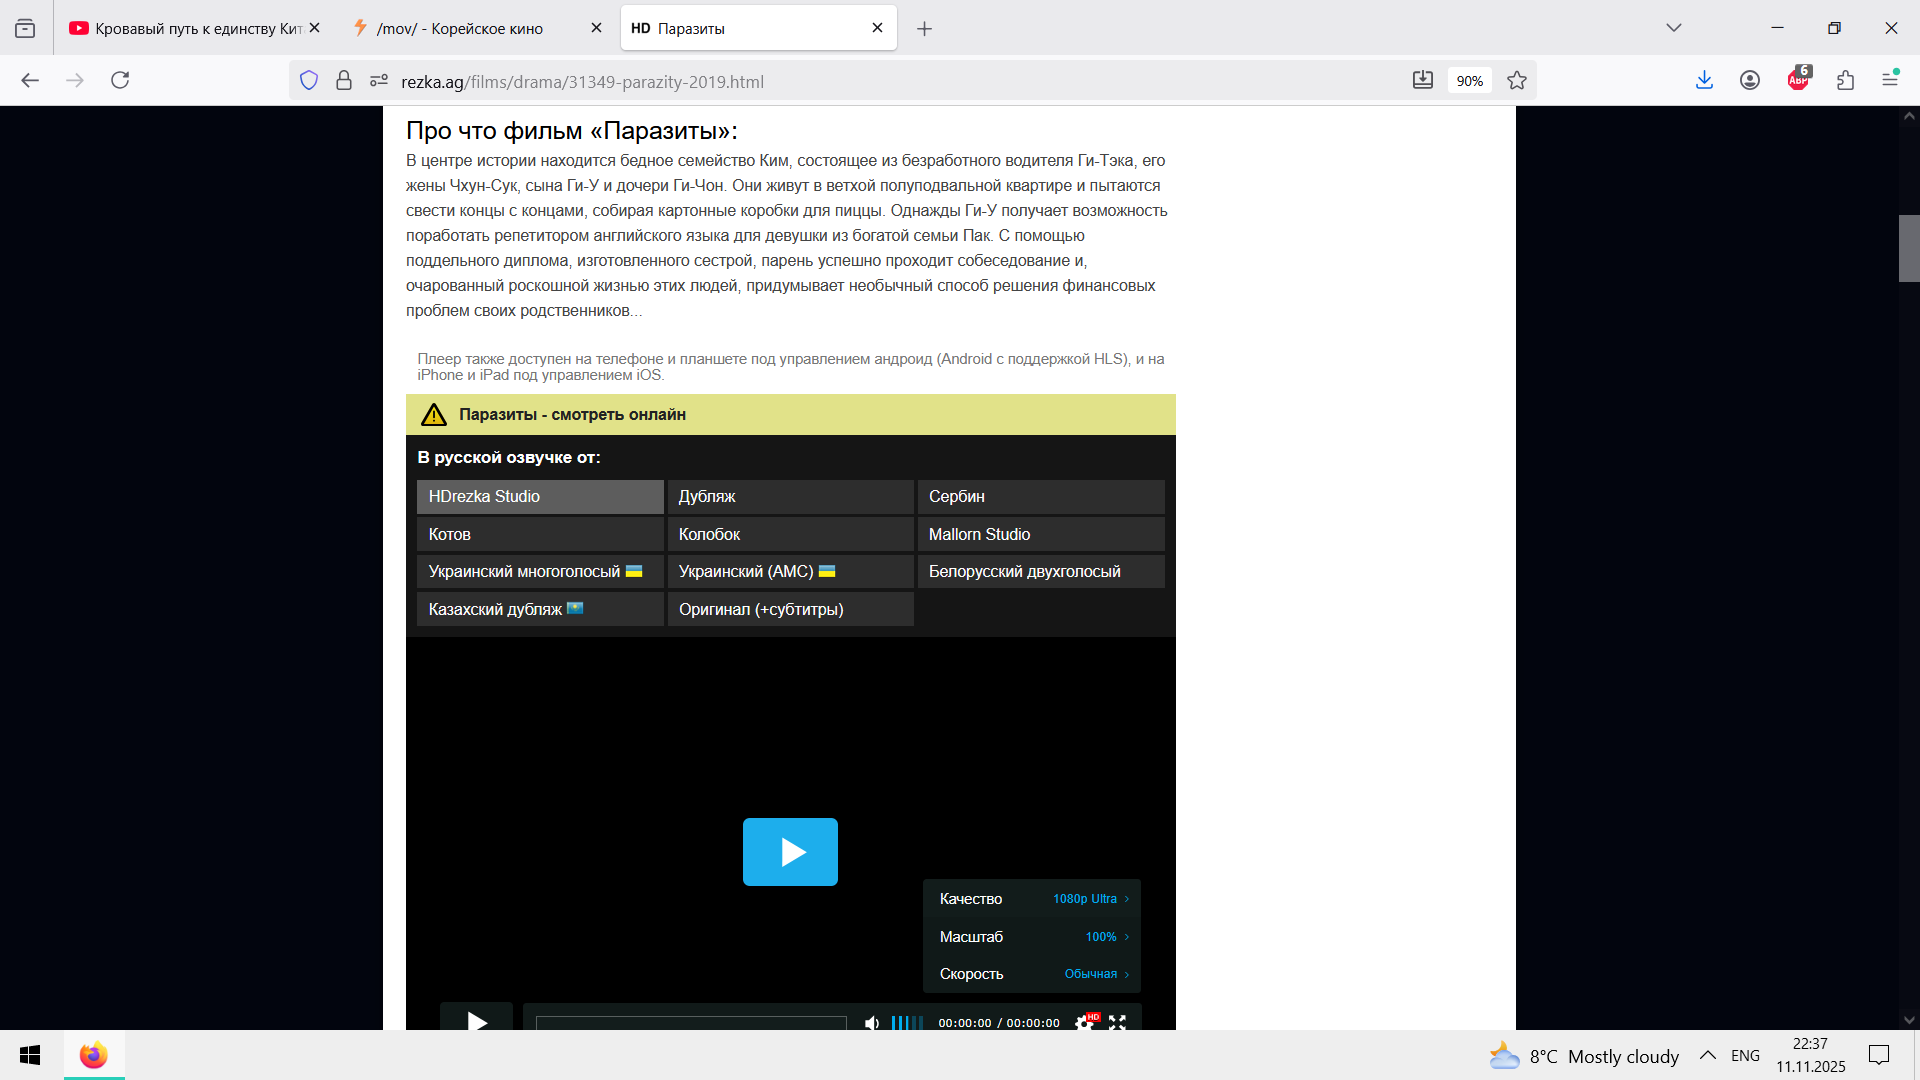
Task: Open the browser extensions puzzle icon
Action: point(1845,81)
